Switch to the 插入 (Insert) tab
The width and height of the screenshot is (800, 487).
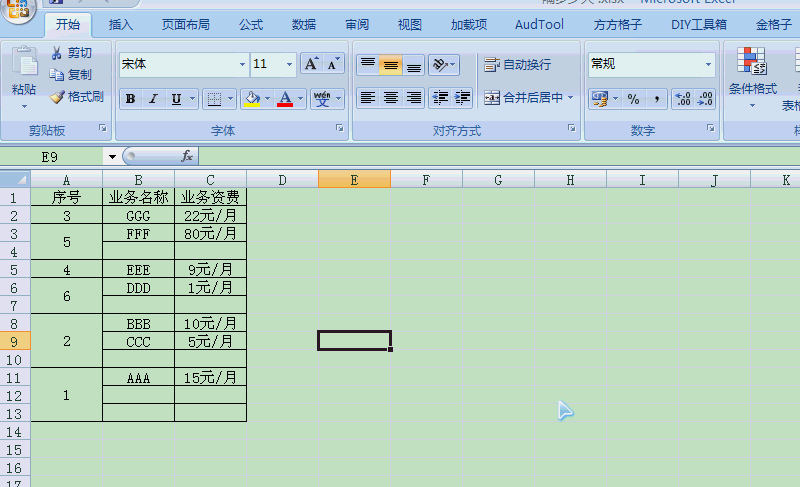pos(121,25)
